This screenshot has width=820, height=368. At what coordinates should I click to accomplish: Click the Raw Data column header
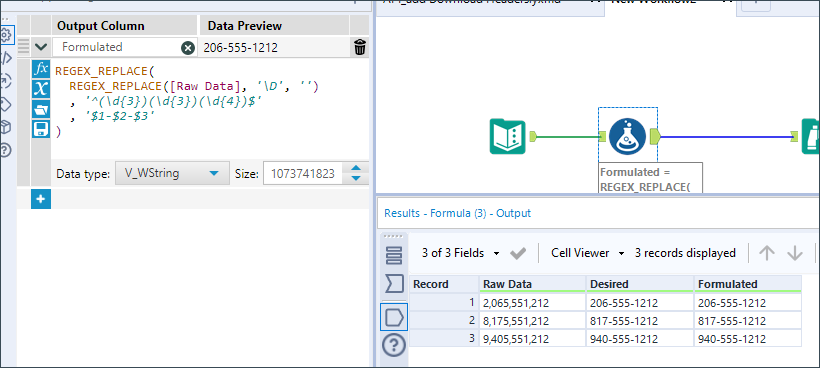(x=533, y=284)
